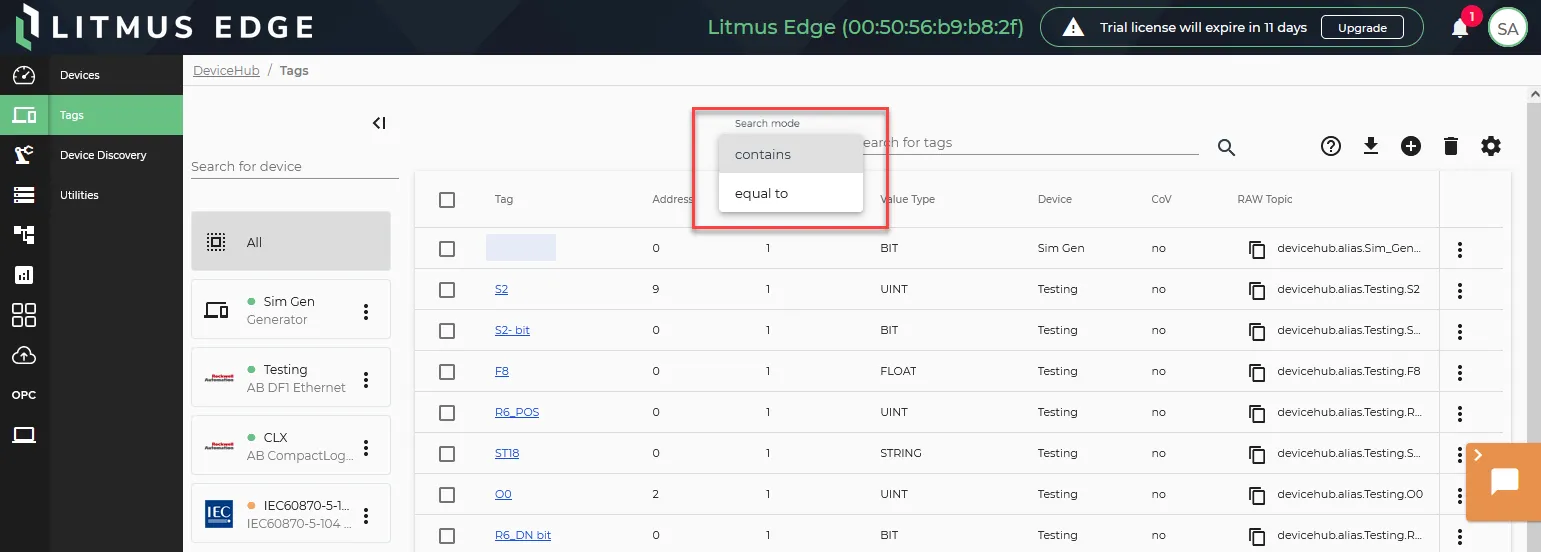Select the CLX AB CompactLogix device card
Screen dimensions: 1541x552
pyautogui.click(x=291, y=445)
